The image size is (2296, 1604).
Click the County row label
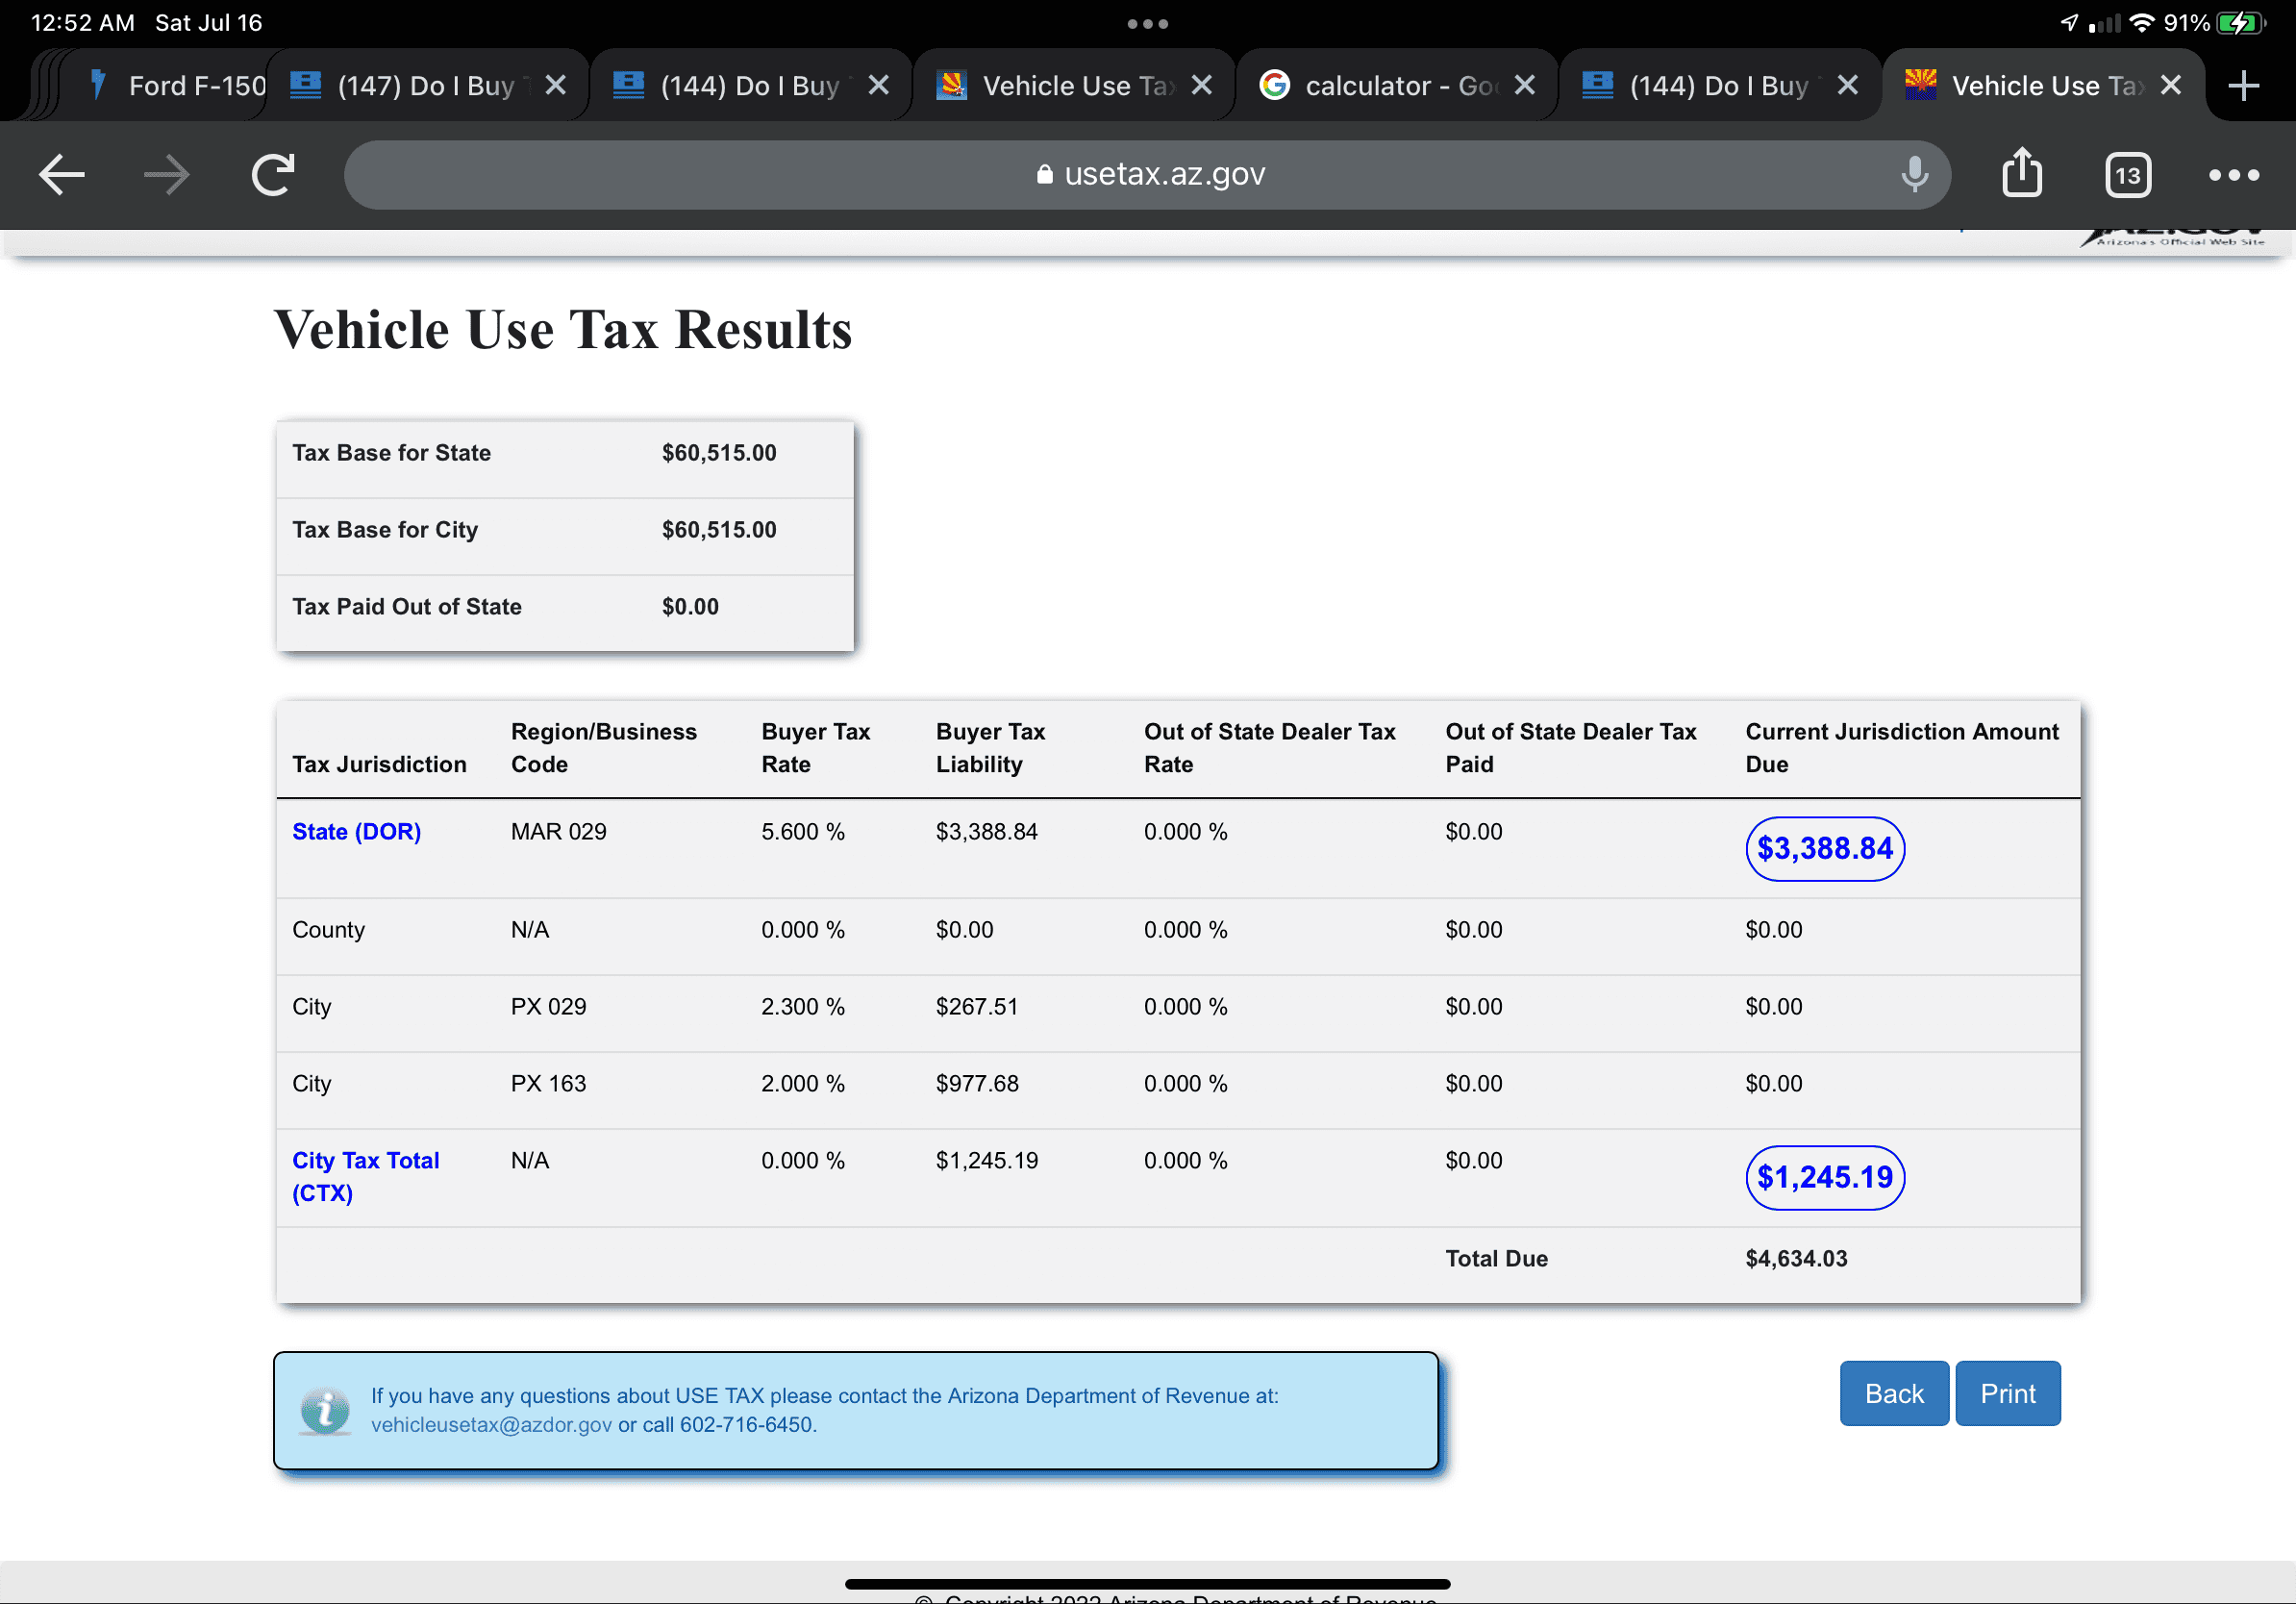[328, 930]
